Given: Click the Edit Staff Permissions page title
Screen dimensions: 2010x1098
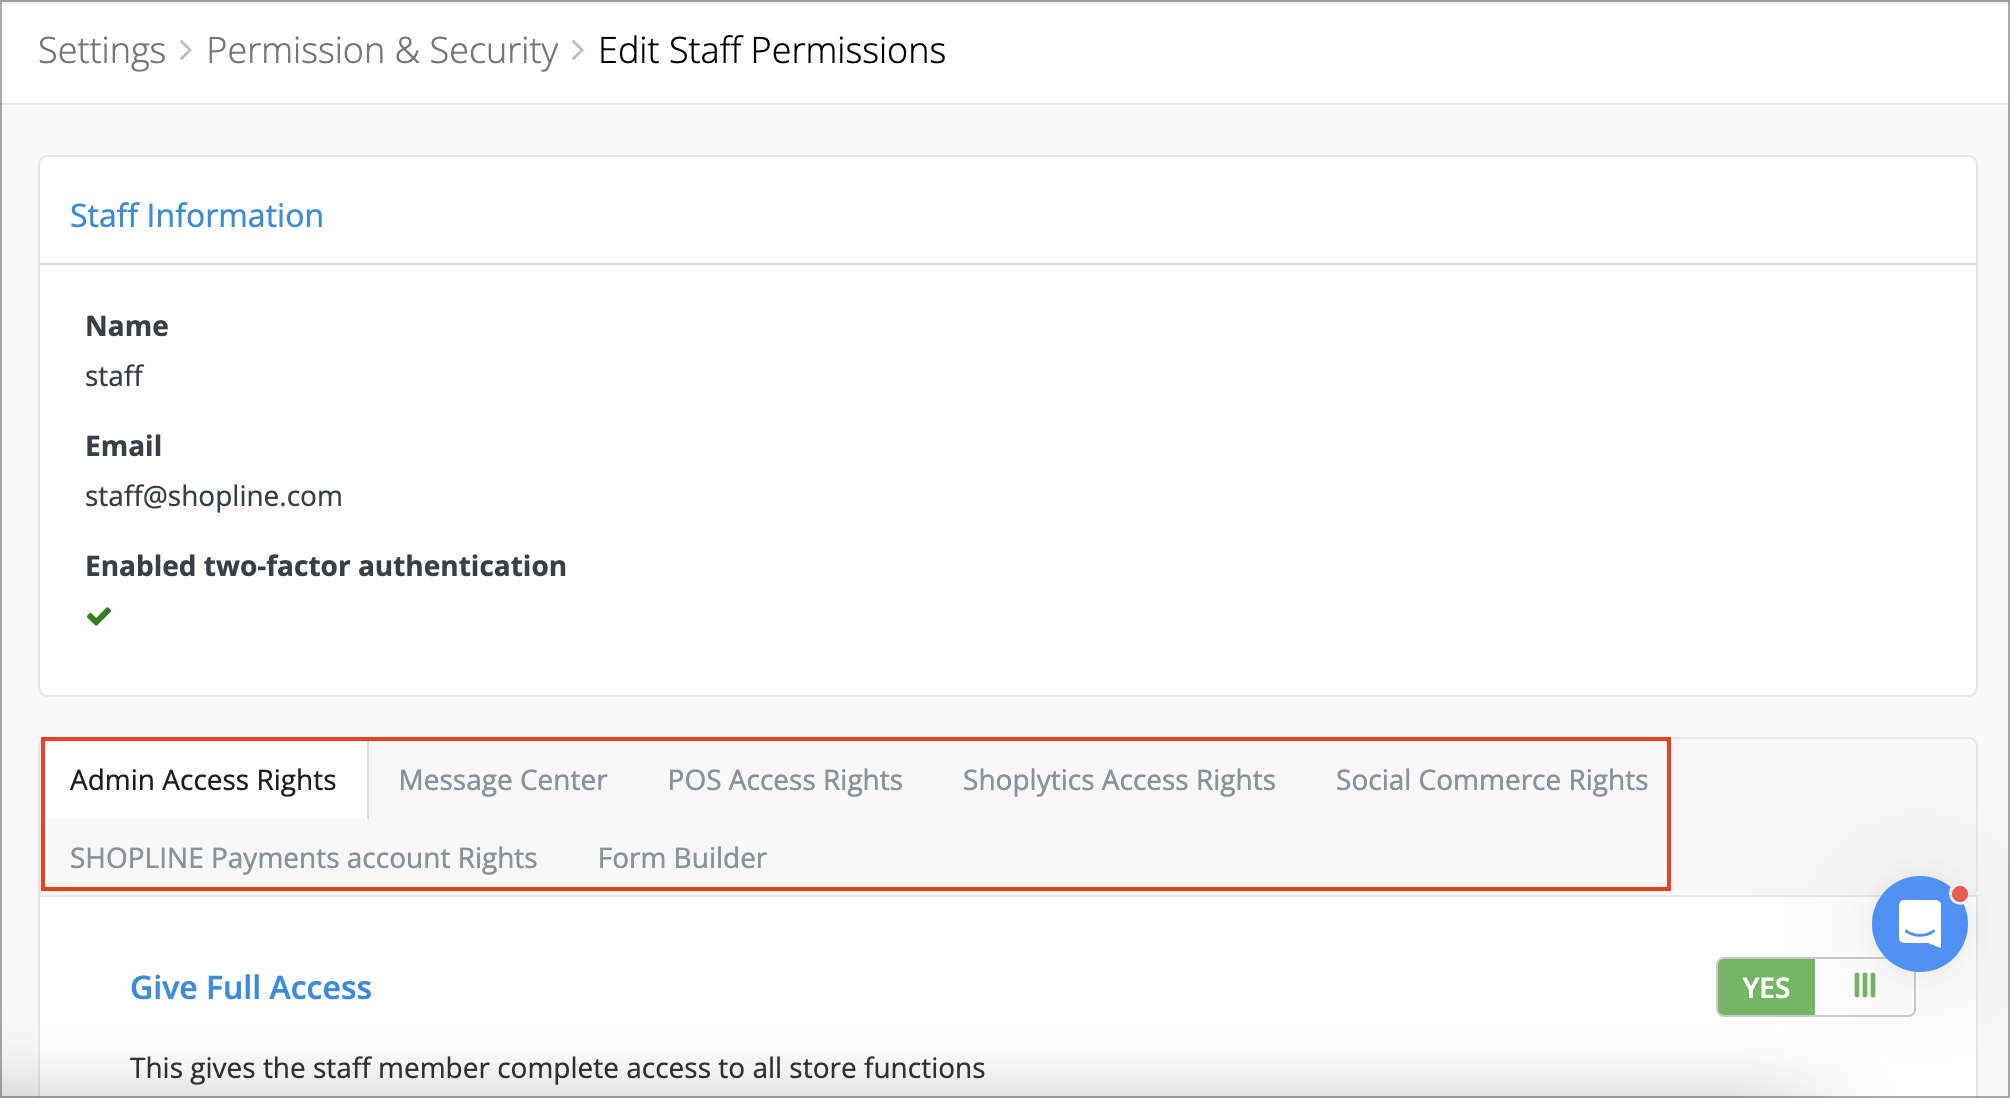Looking at the screenshot, I should [772, 50].
